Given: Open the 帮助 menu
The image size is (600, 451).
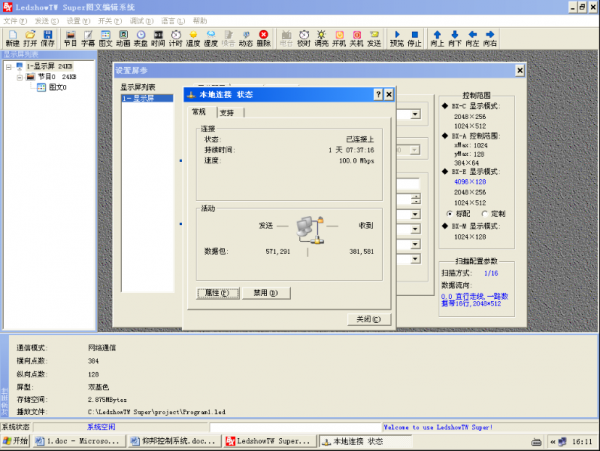Looking at the screenshot, I should [x=200, y=21].
